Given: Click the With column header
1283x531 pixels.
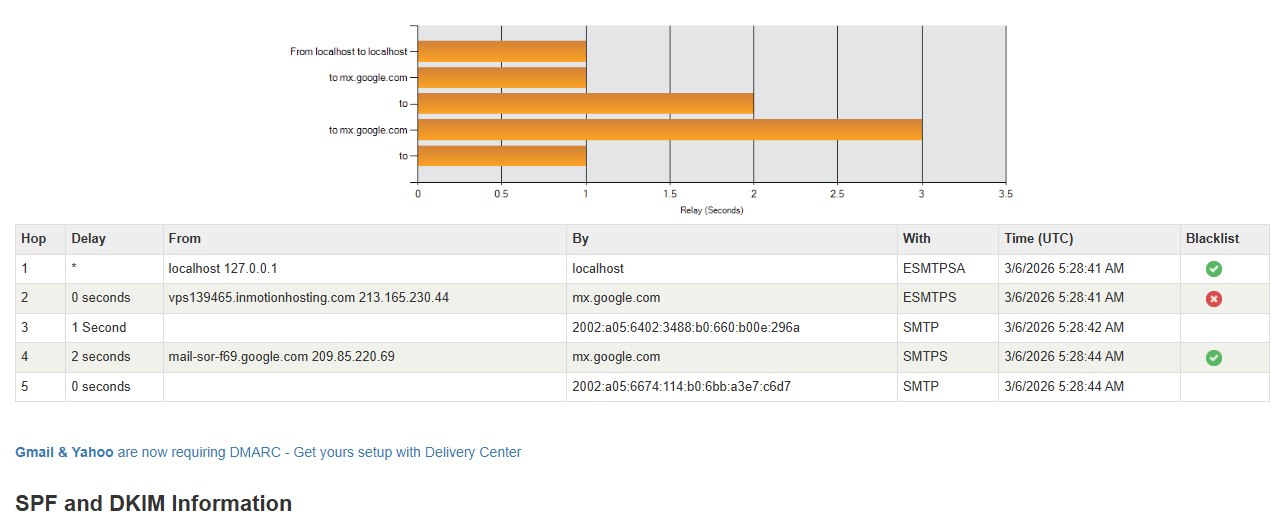Looking at the screenshot, I should [916, 239].
